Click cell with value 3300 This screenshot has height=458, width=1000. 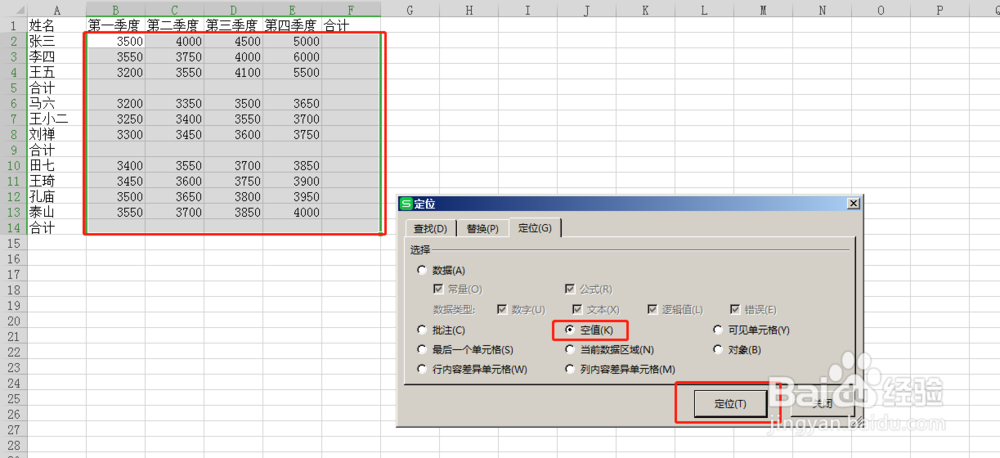tap(116, 134)
